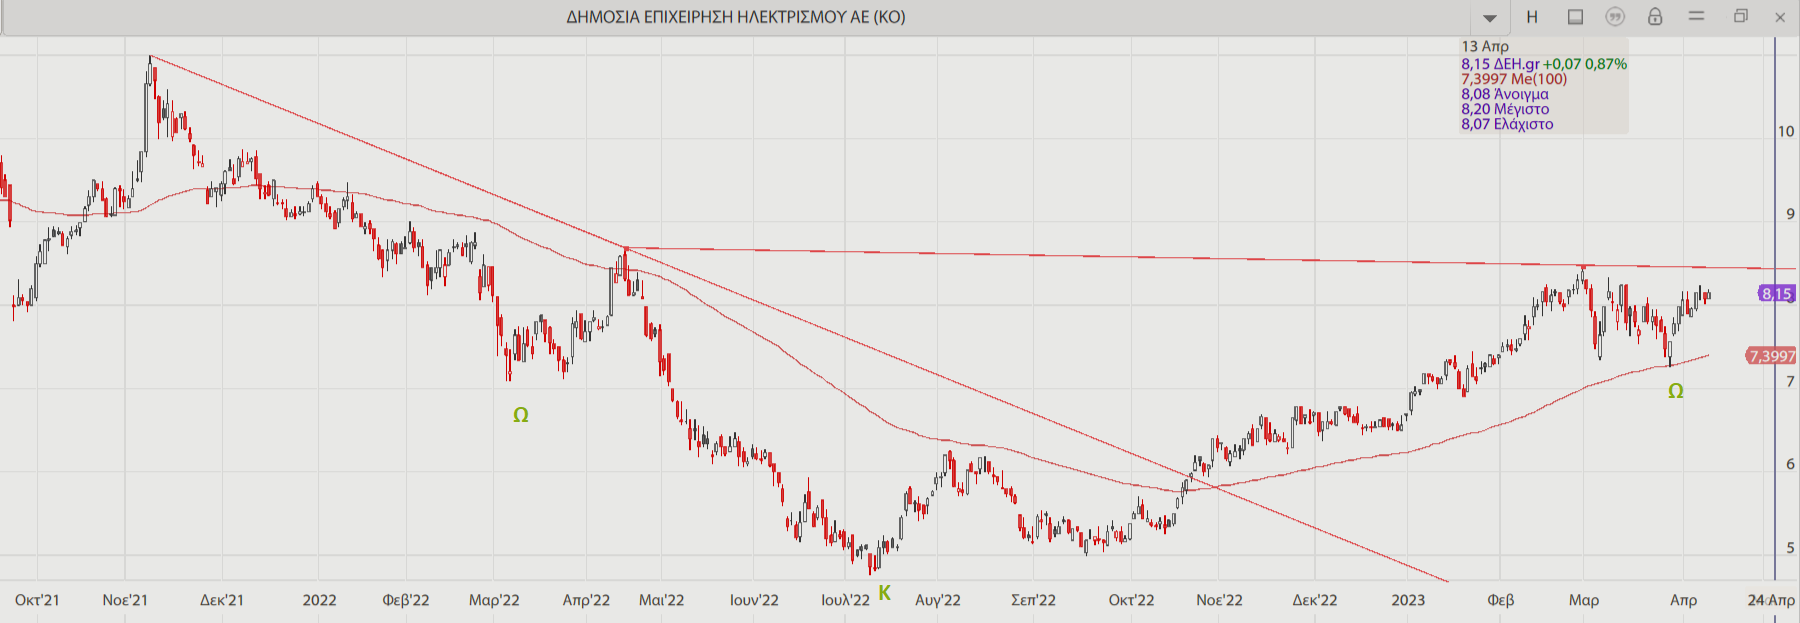Click the green Ω marker near Μαρ'22

pos(521,415)
